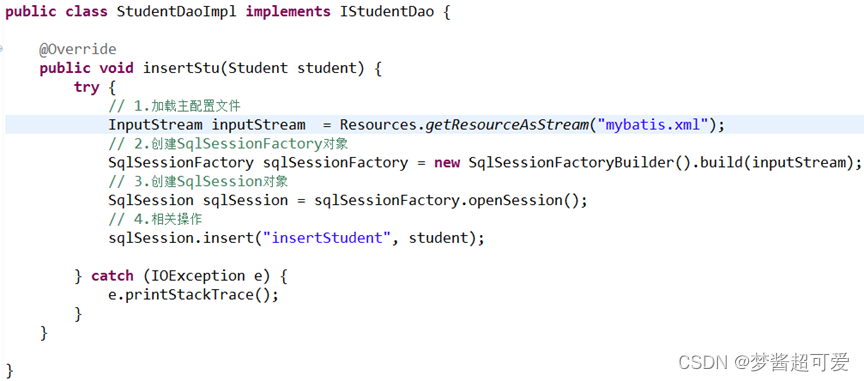Image resolution: width=864 pixels, height=381 pixels.
Task: Click the getResourceAsStream method call
Action: [x=506, y=125]
